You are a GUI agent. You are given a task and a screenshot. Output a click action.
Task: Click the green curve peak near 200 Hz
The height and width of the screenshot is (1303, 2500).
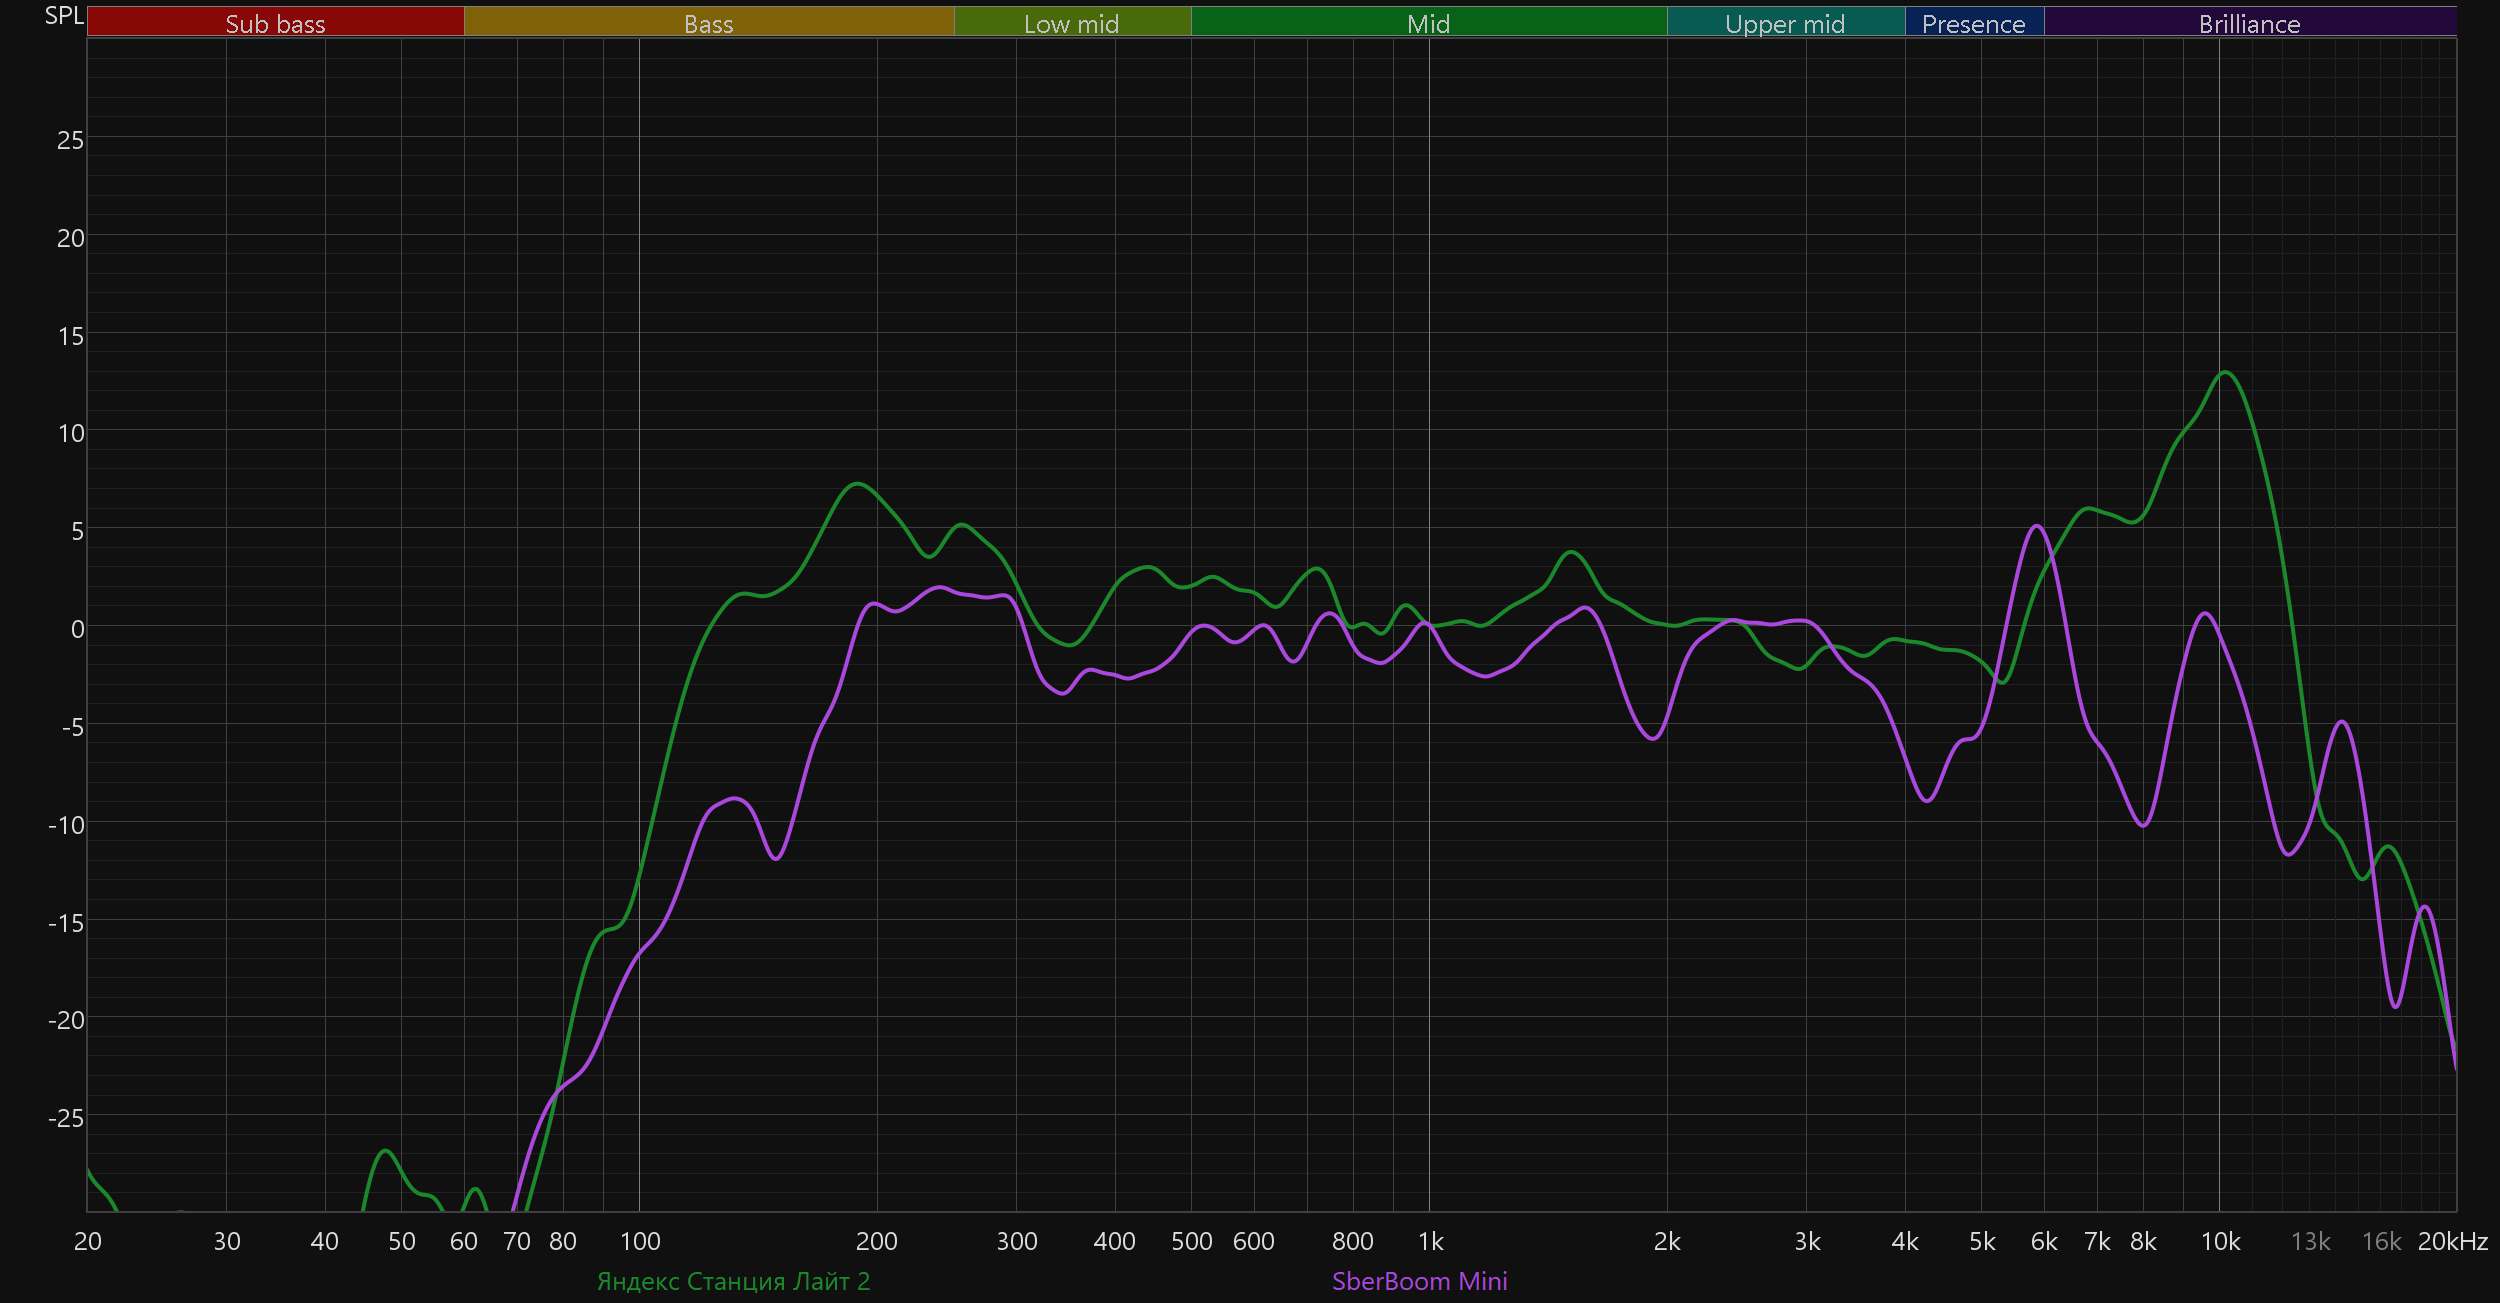pyautogui.click(x=857, y=484)
